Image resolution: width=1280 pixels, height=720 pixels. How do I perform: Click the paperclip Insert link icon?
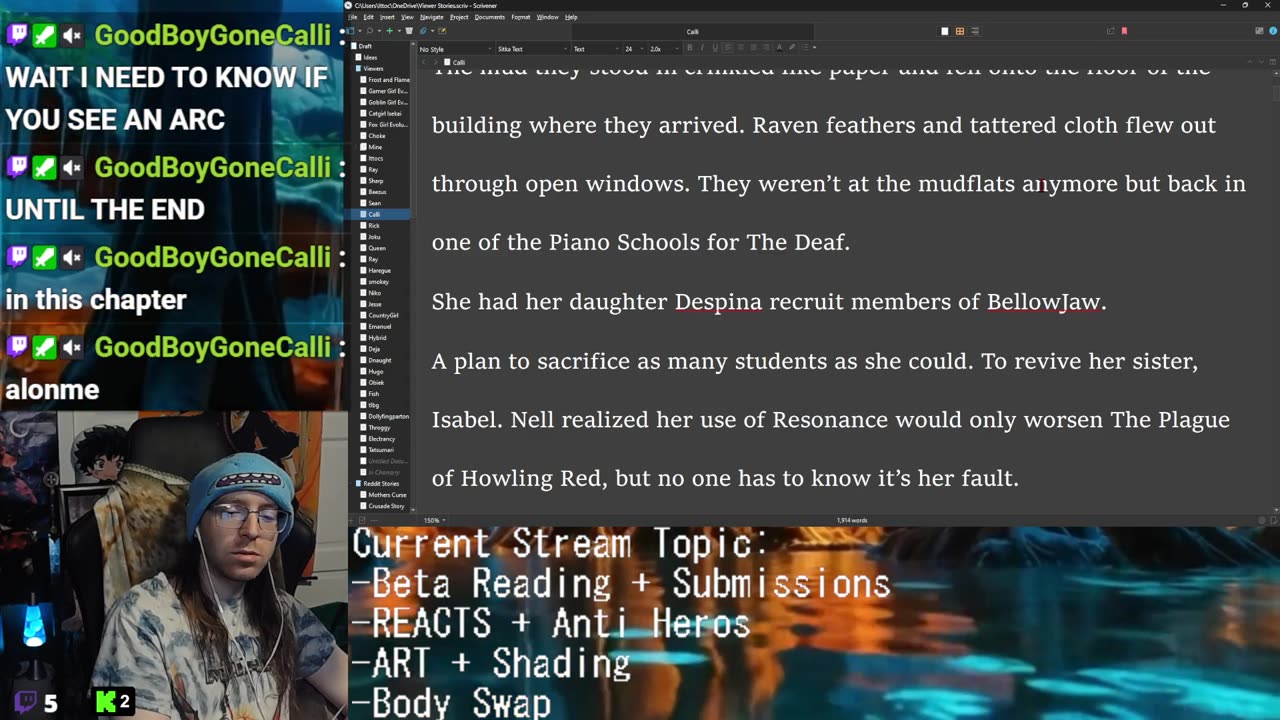coord(423,31)
